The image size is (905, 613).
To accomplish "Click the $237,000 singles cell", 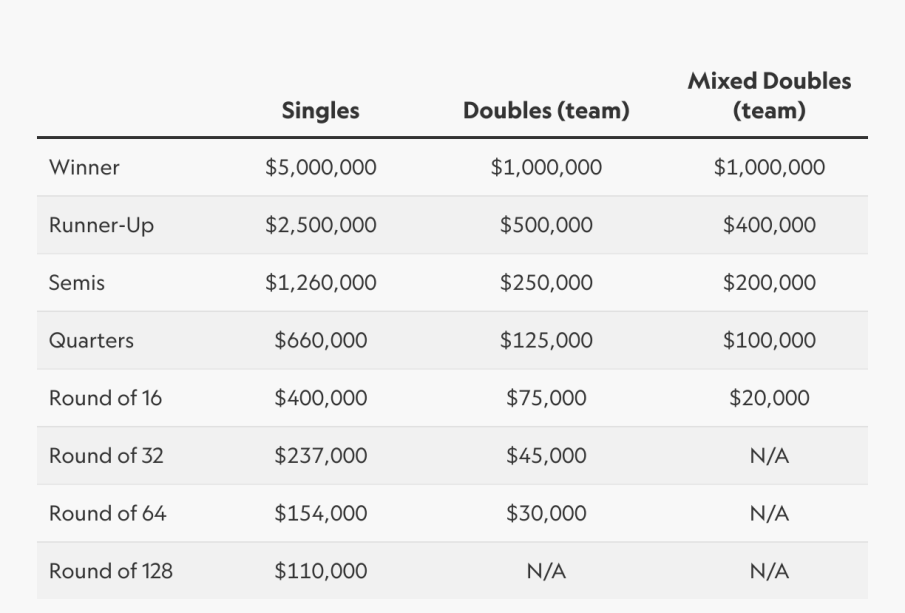I will (321, 456).
